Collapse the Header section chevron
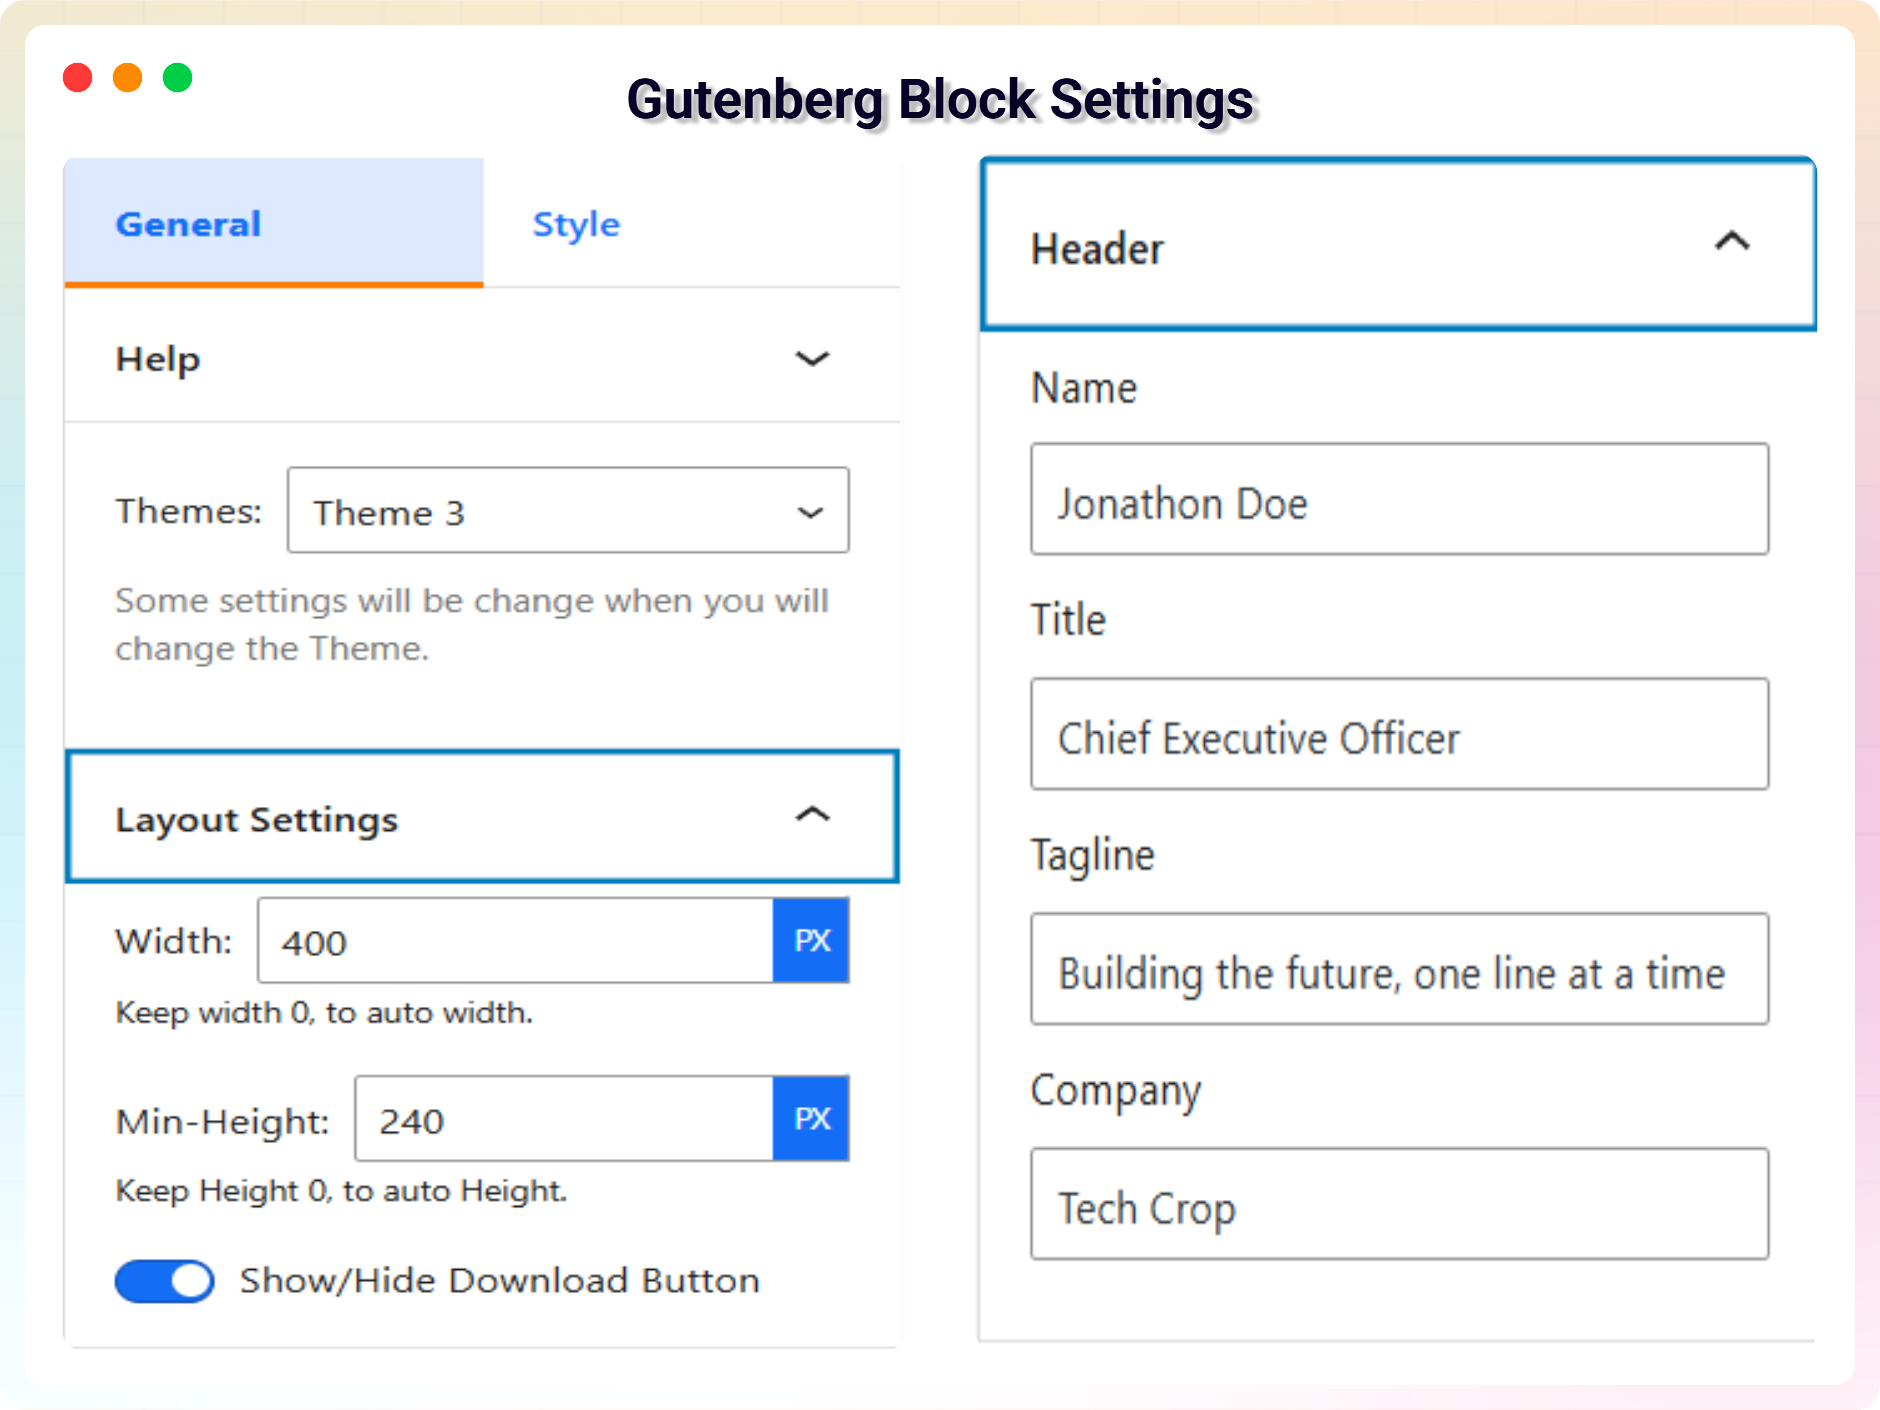 coord(1732,242)
